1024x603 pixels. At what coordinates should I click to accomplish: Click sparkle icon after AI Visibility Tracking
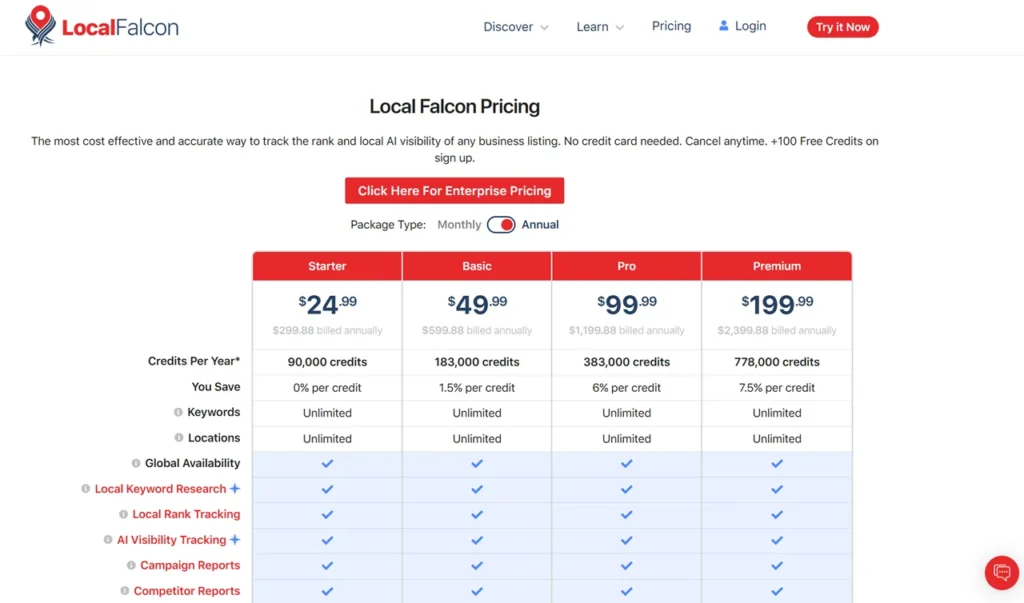click(234, 539)
